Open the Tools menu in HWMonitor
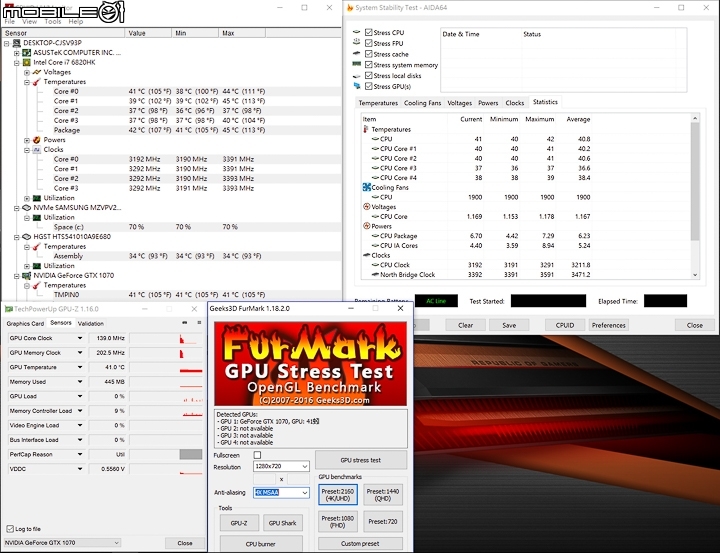The width and height of the screenshot is (720, 553). (52, 22)
